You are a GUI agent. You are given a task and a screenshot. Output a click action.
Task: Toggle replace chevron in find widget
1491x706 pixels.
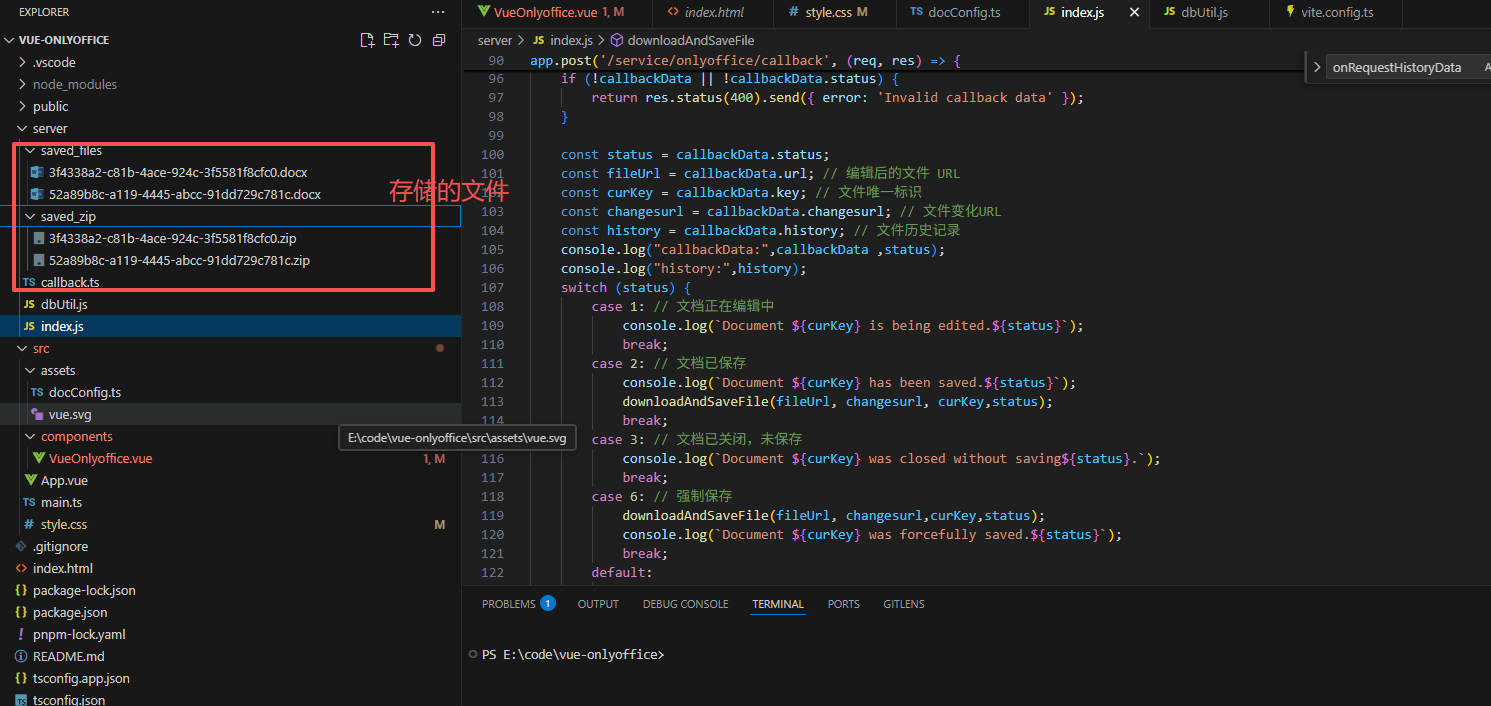(x=1317, y=68)
